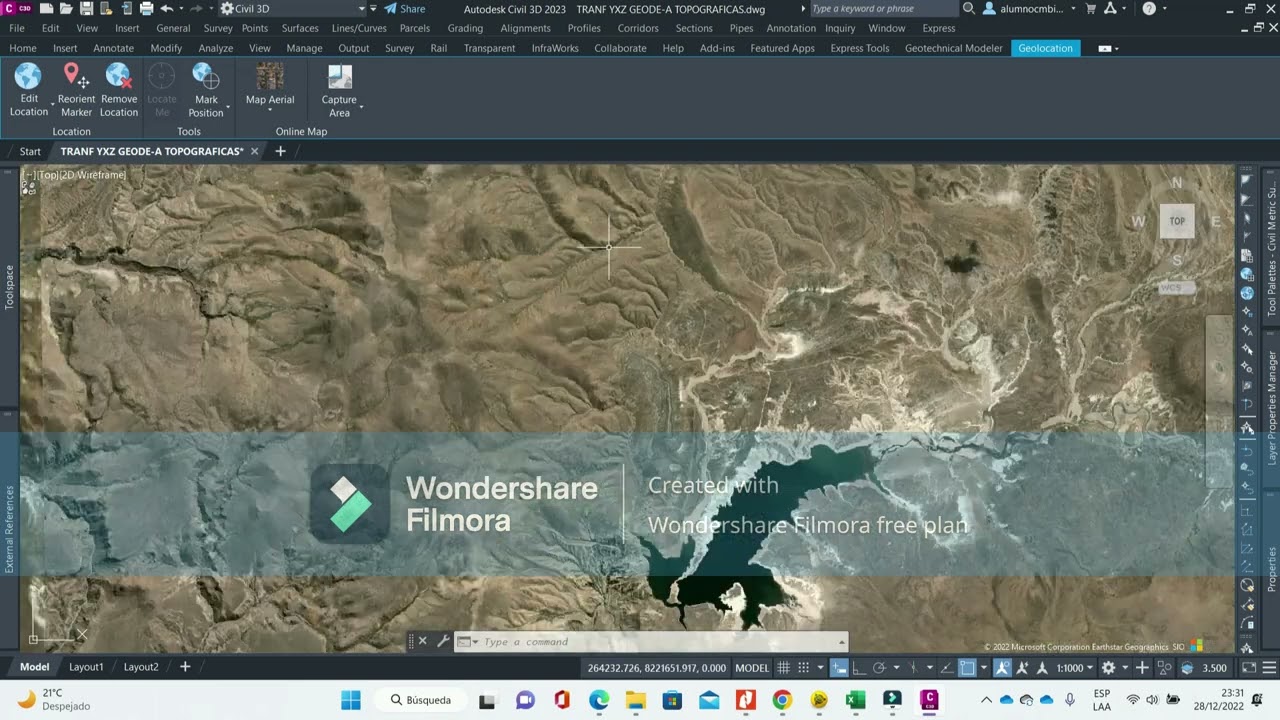Click the status bar customization hamburger icon
1280x720 pixels.
[x=1267, y=668]
